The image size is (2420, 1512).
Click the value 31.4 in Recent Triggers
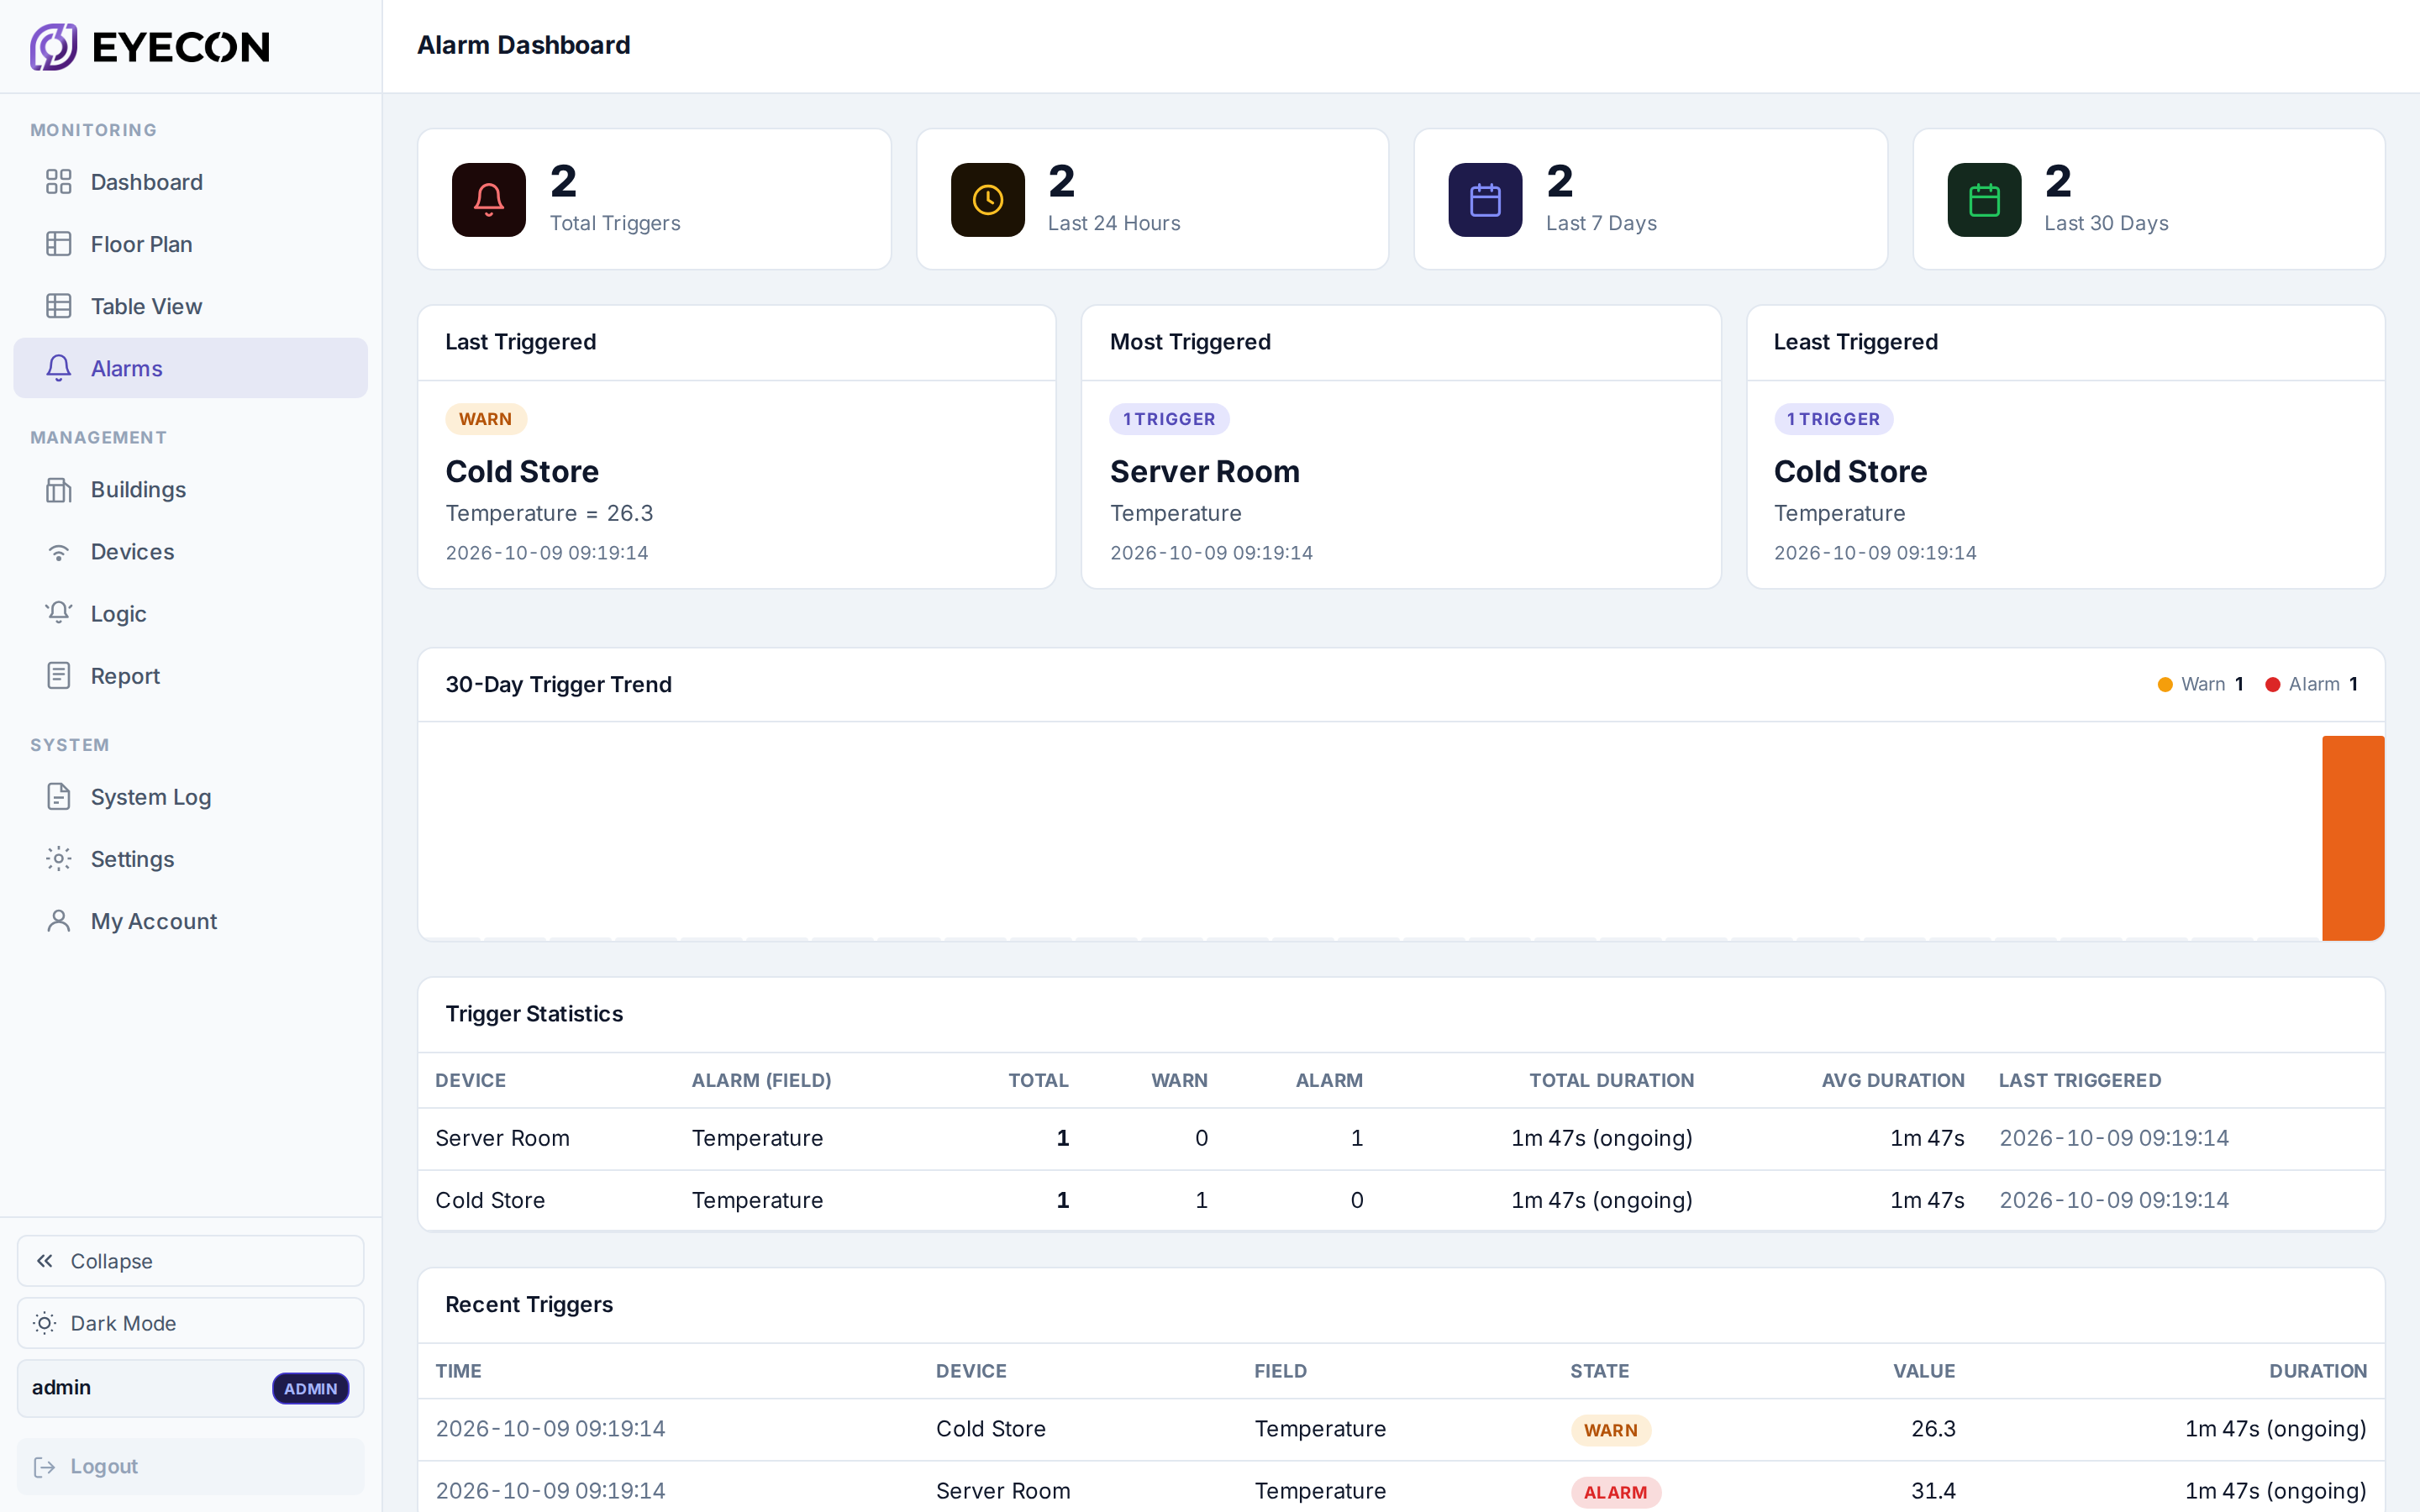click(1933, 1491)
